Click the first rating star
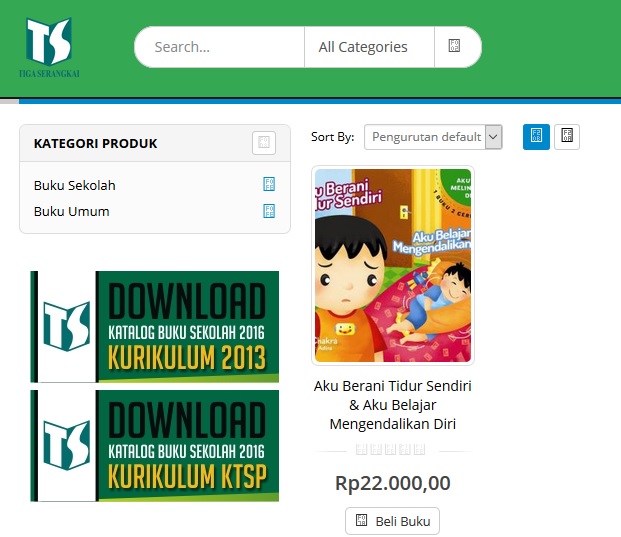This screenshot has height=537, width=621. [x=361, y=449]
